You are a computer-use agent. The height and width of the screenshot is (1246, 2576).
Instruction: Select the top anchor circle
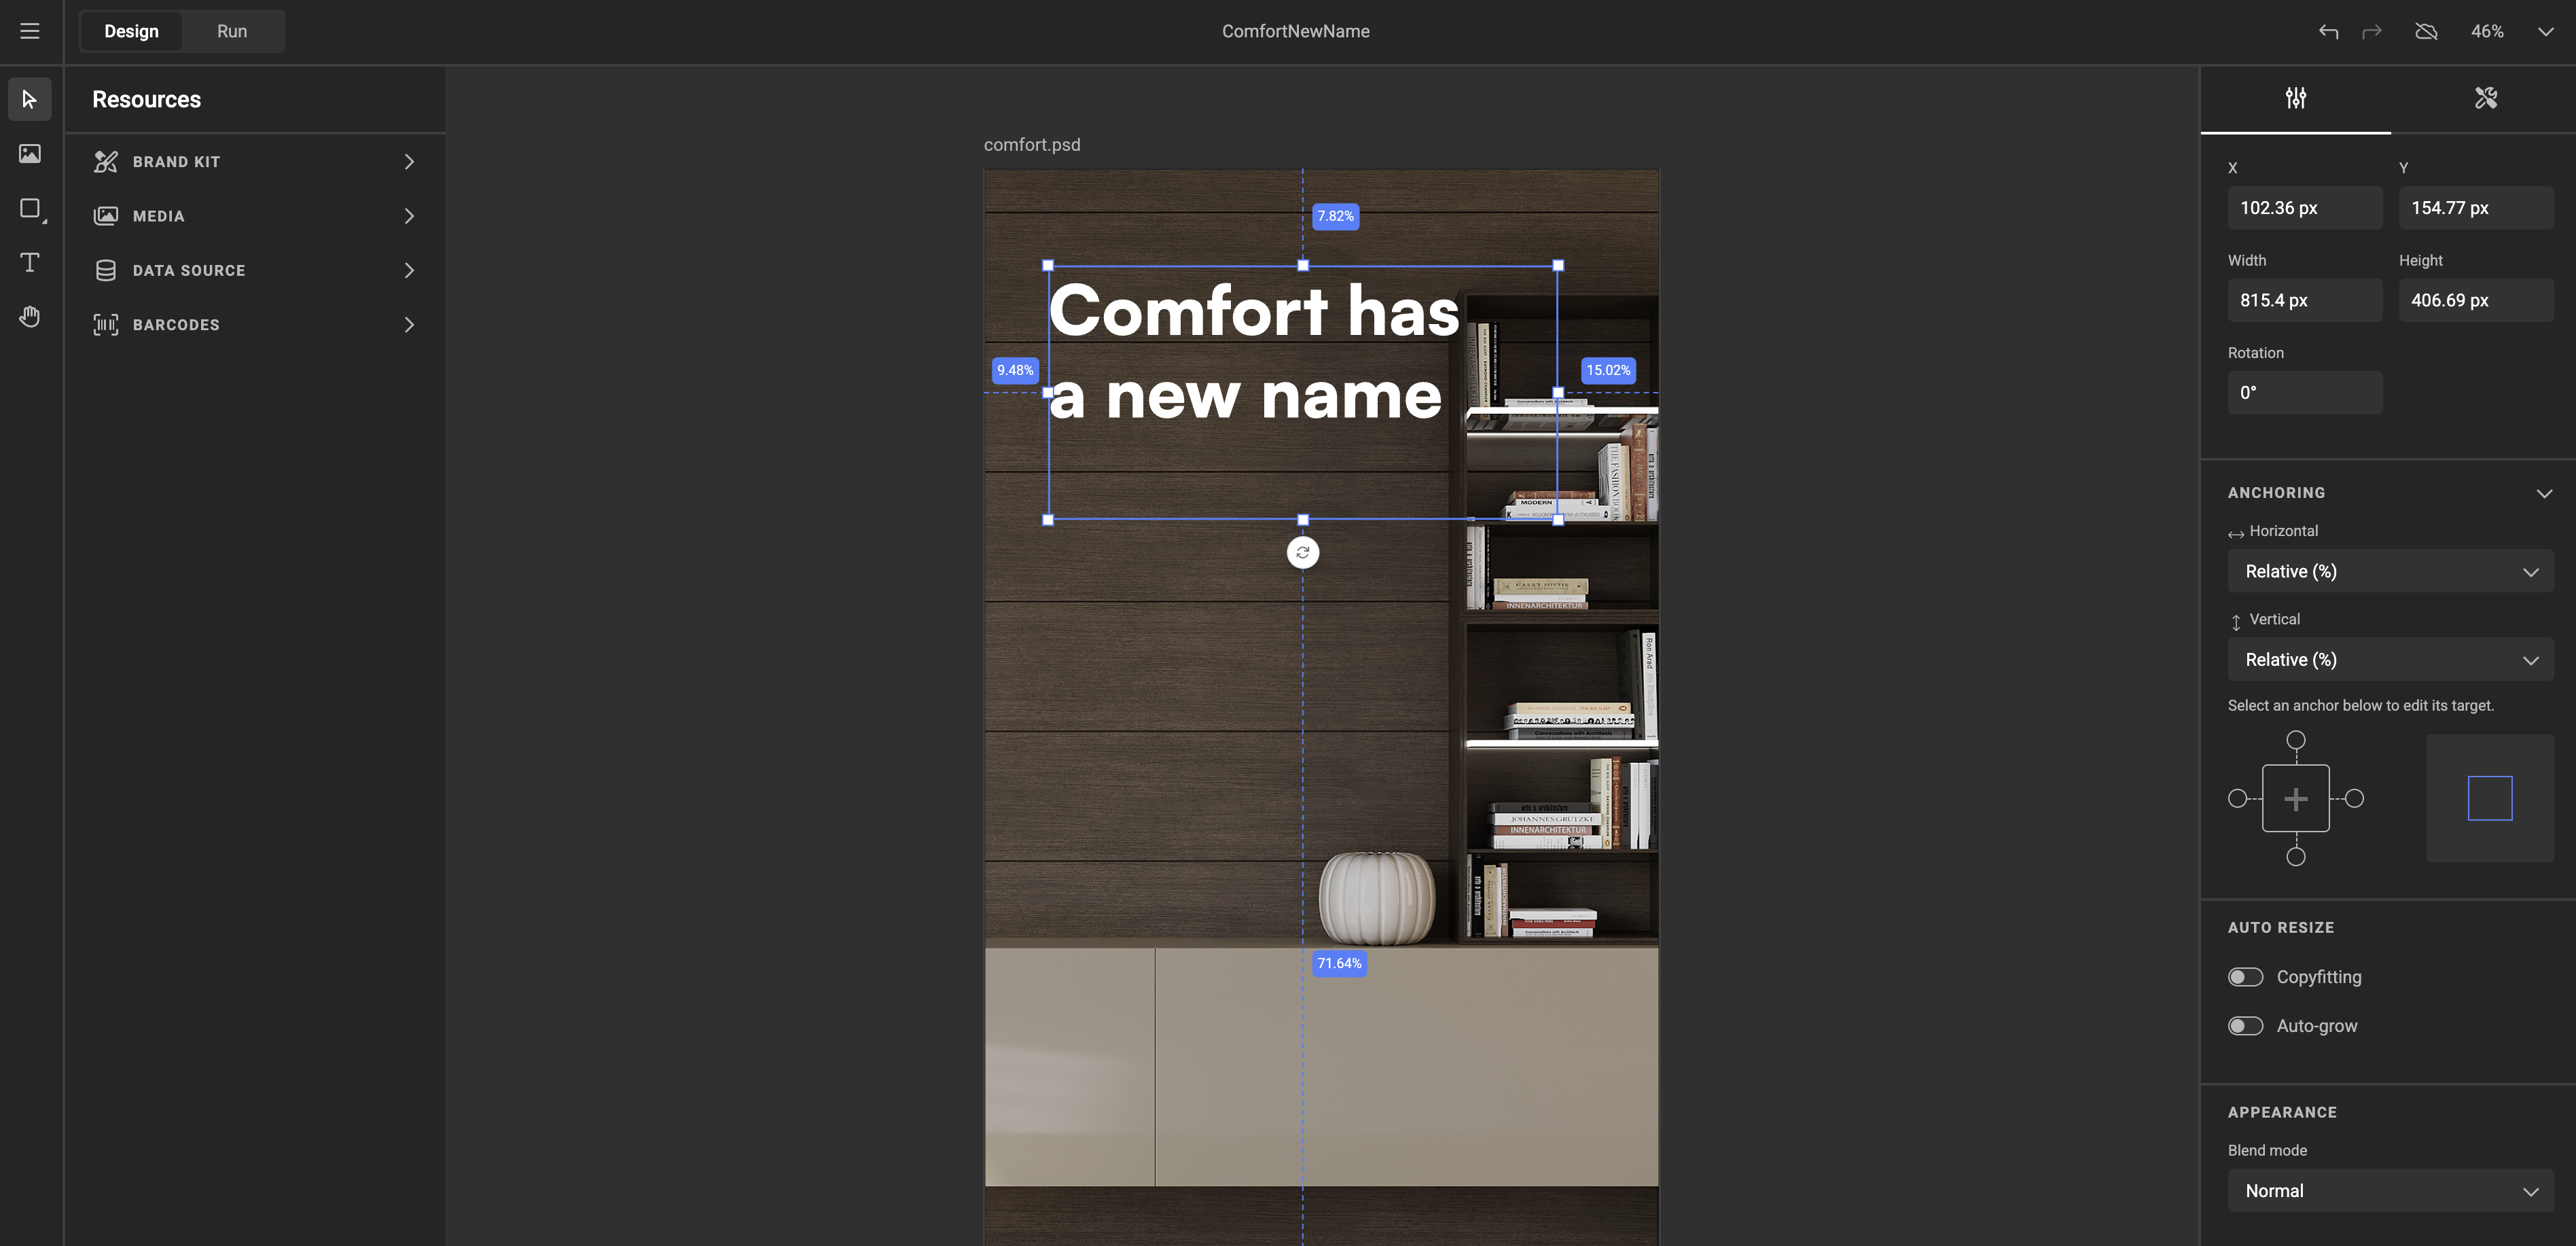(x=2296, y=740)
